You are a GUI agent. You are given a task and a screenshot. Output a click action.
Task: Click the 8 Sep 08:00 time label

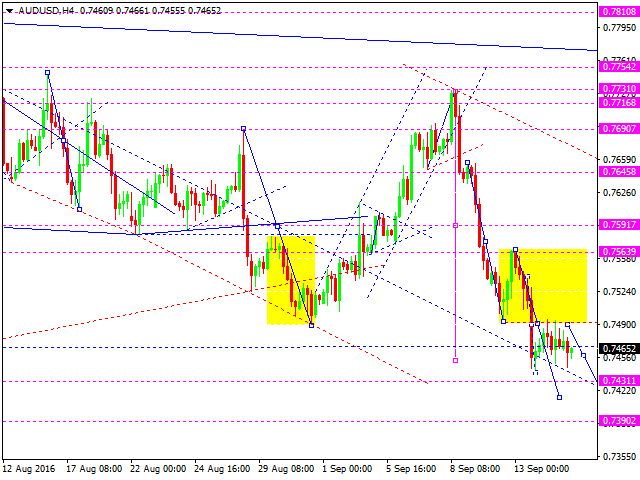coord(475,469)
